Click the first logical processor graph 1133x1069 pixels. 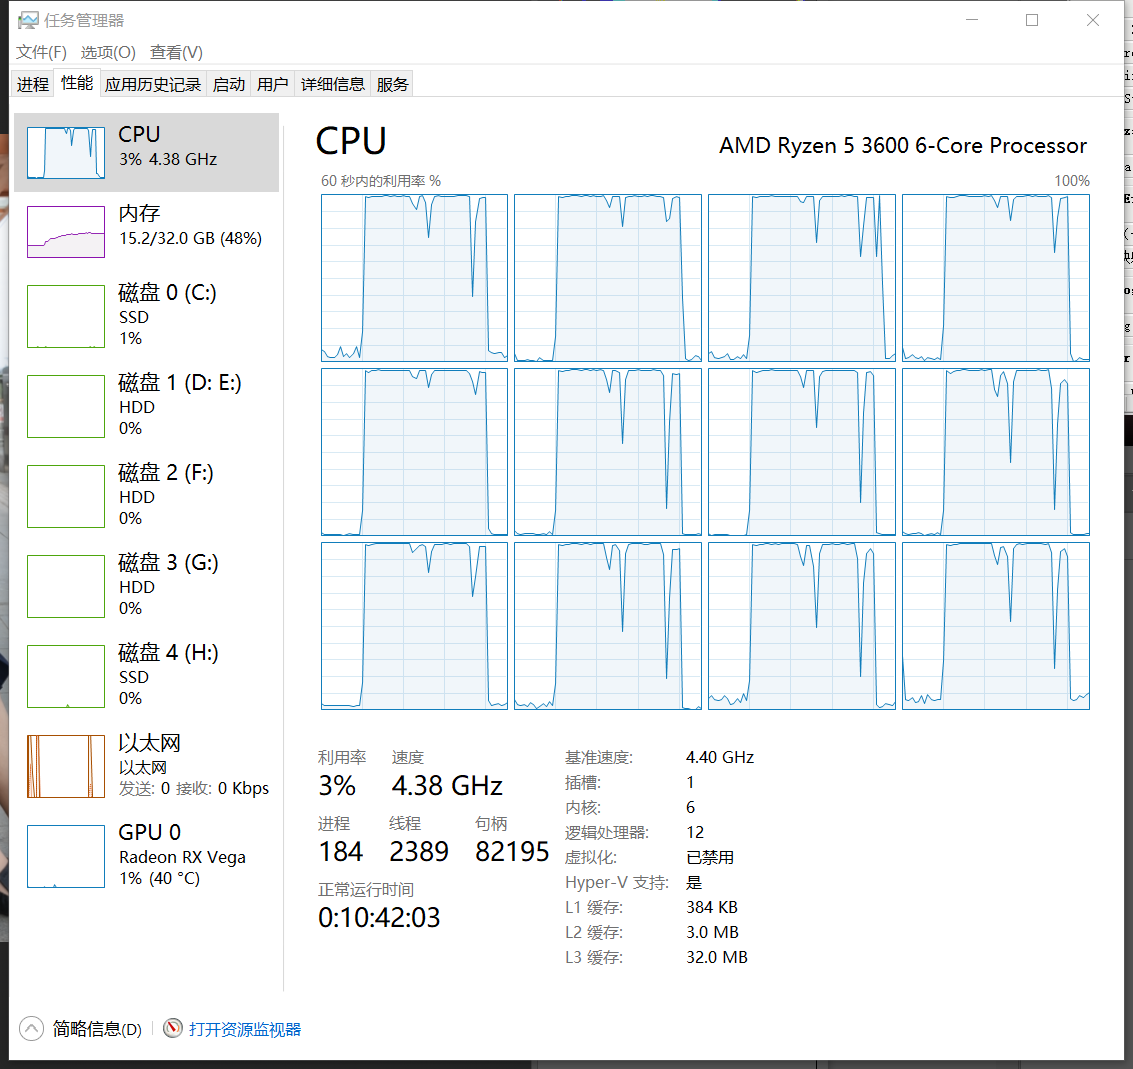coord(414,278)
